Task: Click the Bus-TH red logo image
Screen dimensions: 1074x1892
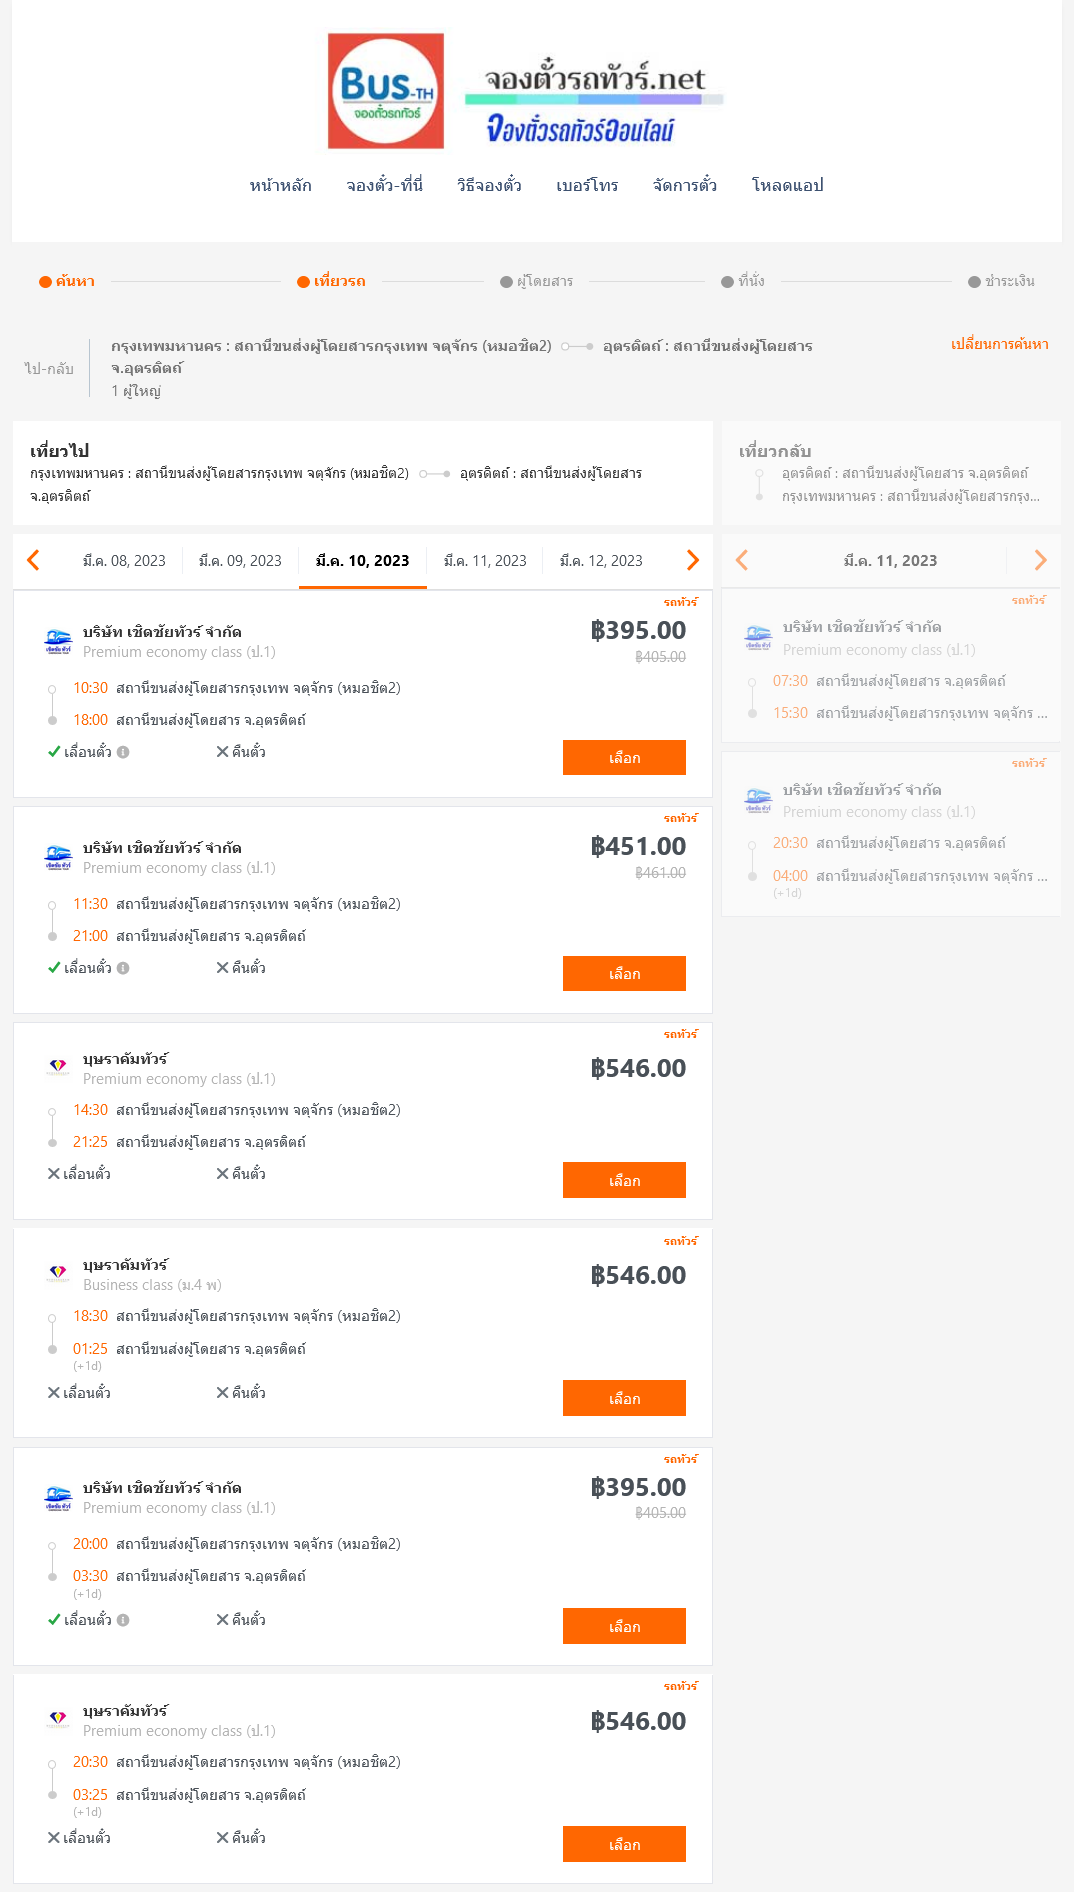Action: [x=386, y=91]
